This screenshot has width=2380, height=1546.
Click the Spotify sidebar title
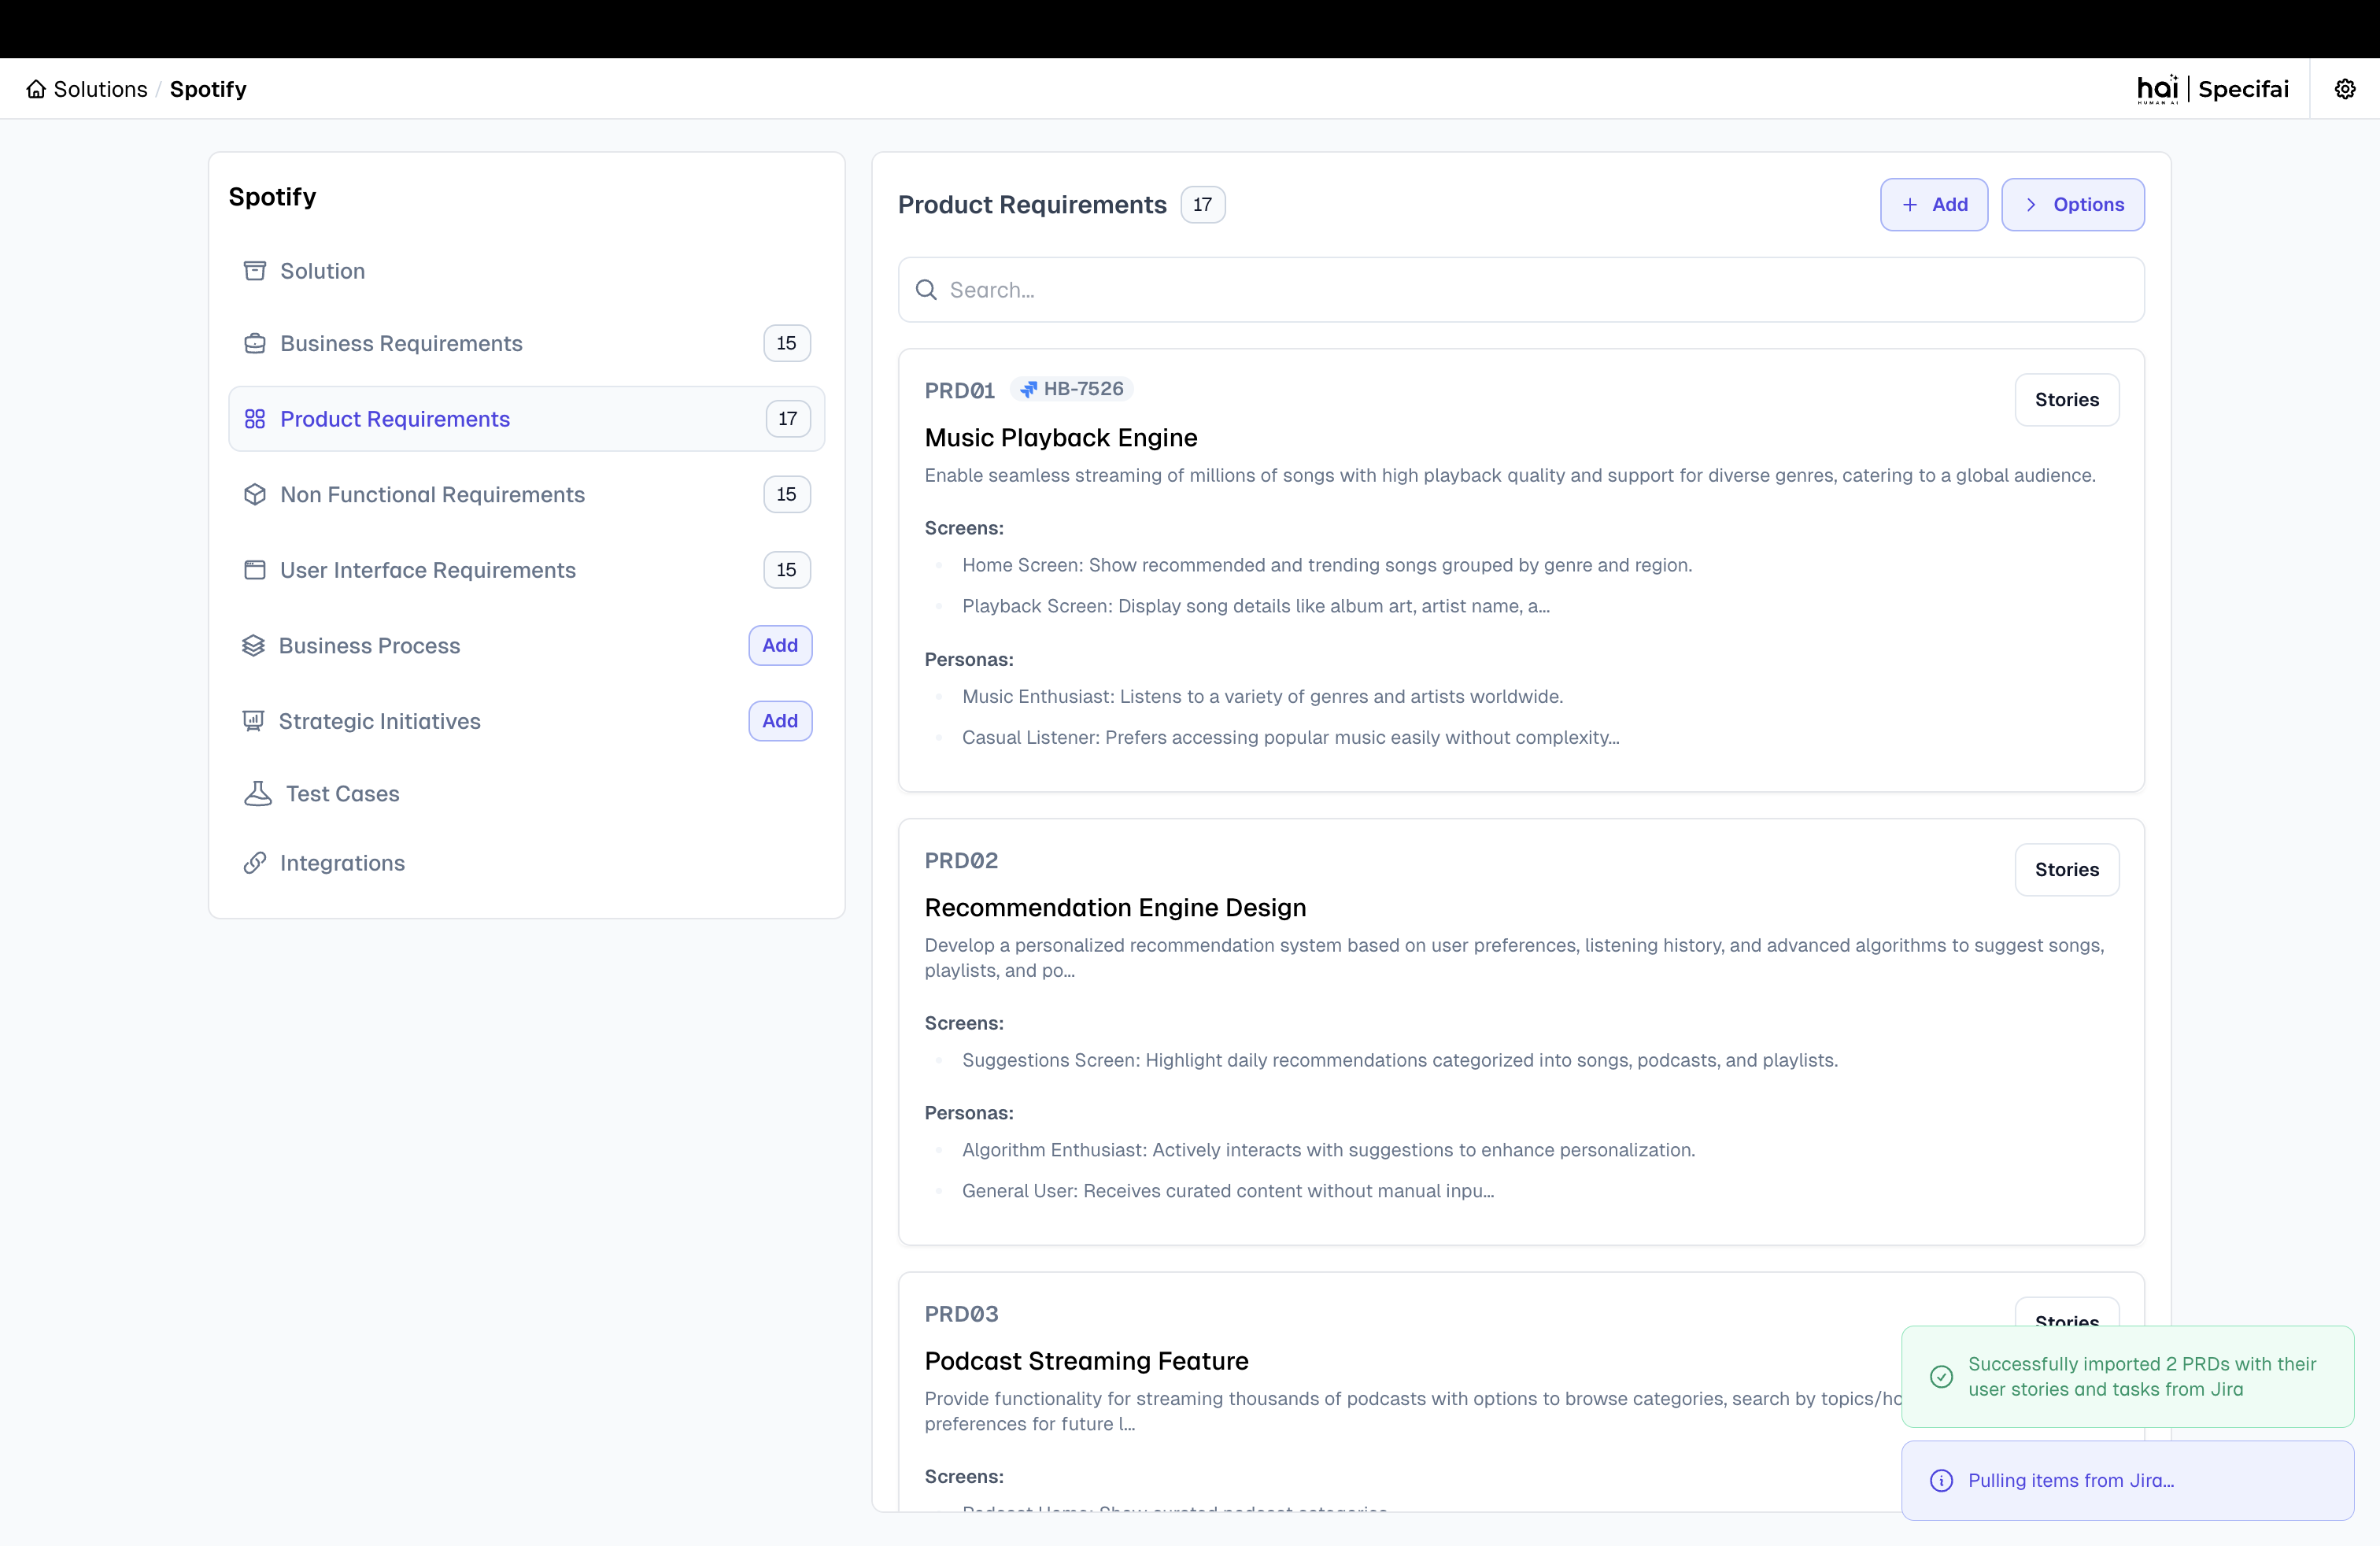[x=272, y=197]
